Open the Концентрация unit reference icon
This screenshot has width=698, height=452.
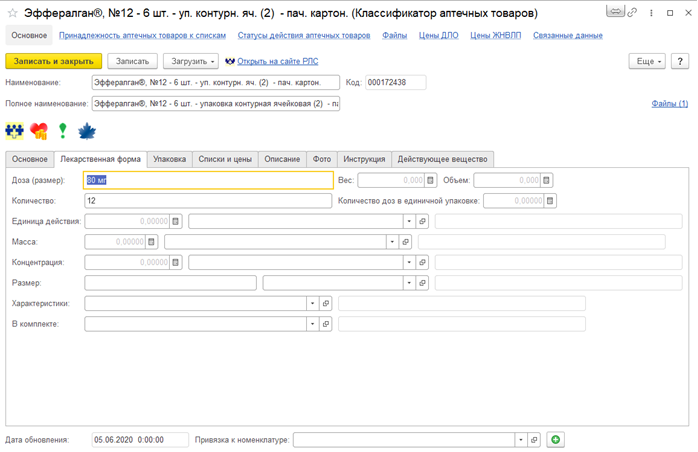pyautogui.click(x=422, y=262)
